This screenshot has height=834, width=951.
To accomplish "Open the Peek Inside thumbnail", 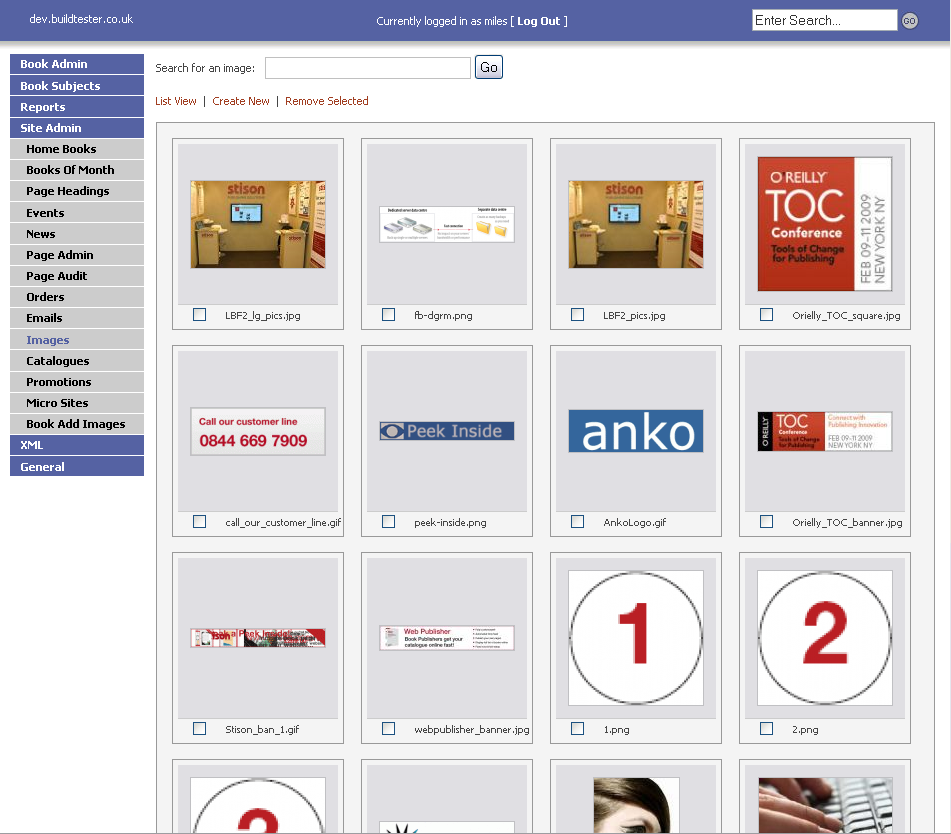I will tap(447, 431).
